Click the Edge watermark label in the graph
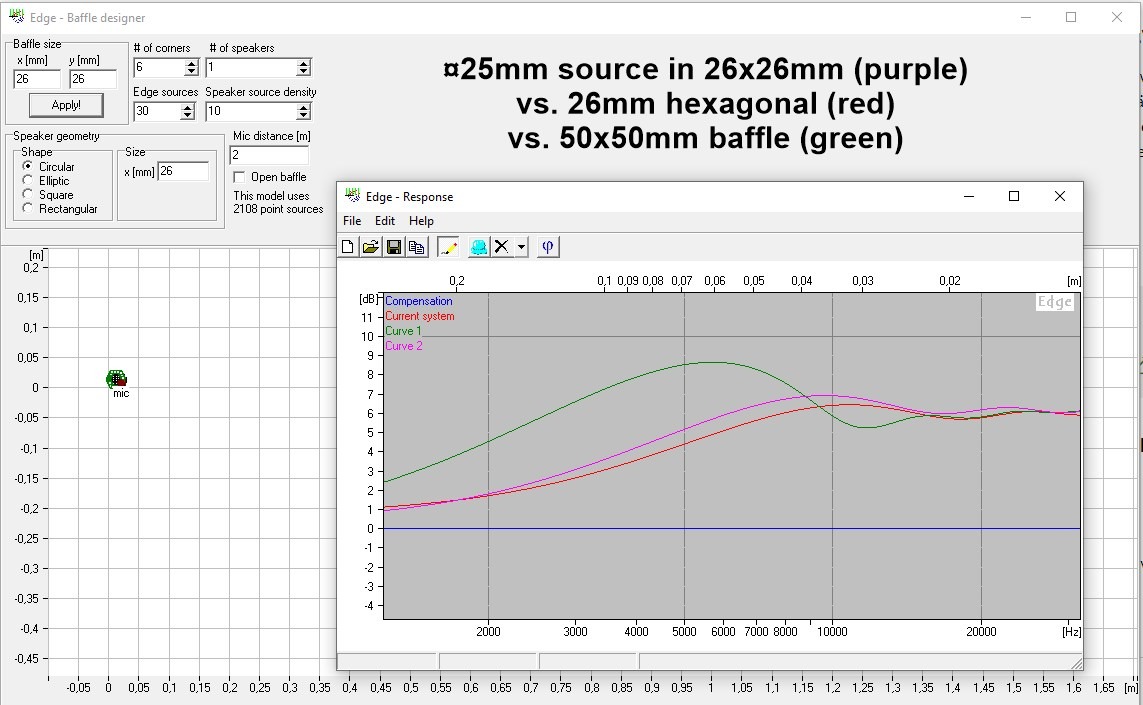1143x705 pixels. point(1055,302)
